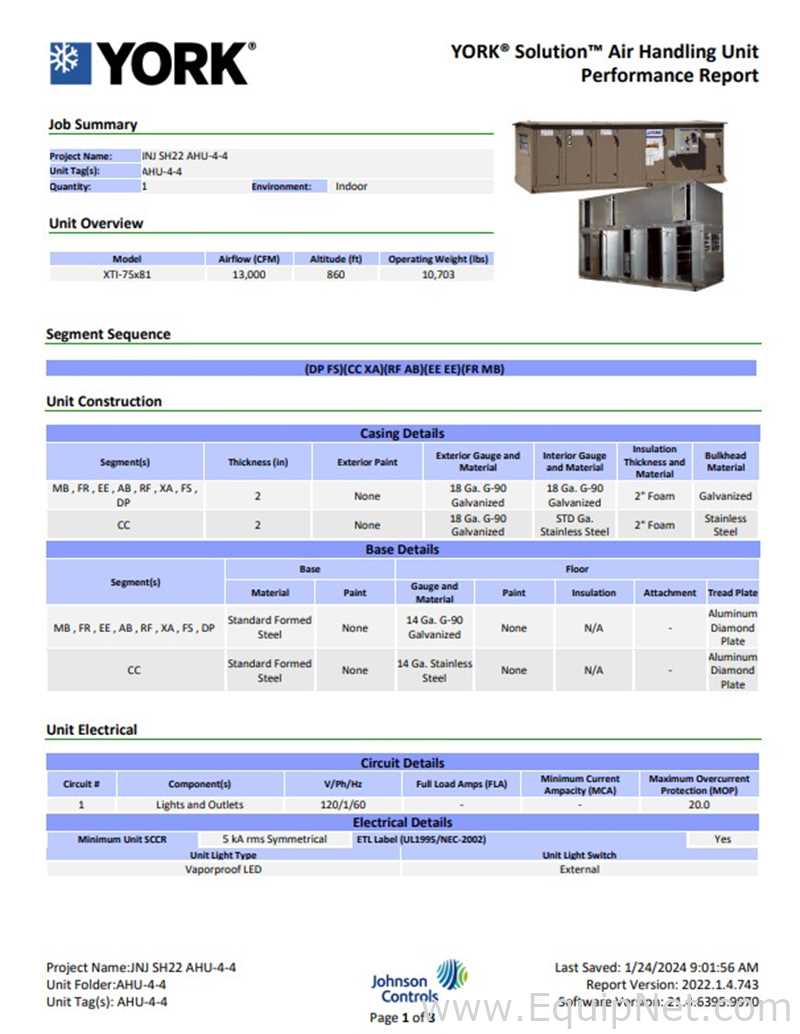Click the 'Galvanized' bulkhead material cell
800x1034 pixels.
pos(725,496)
